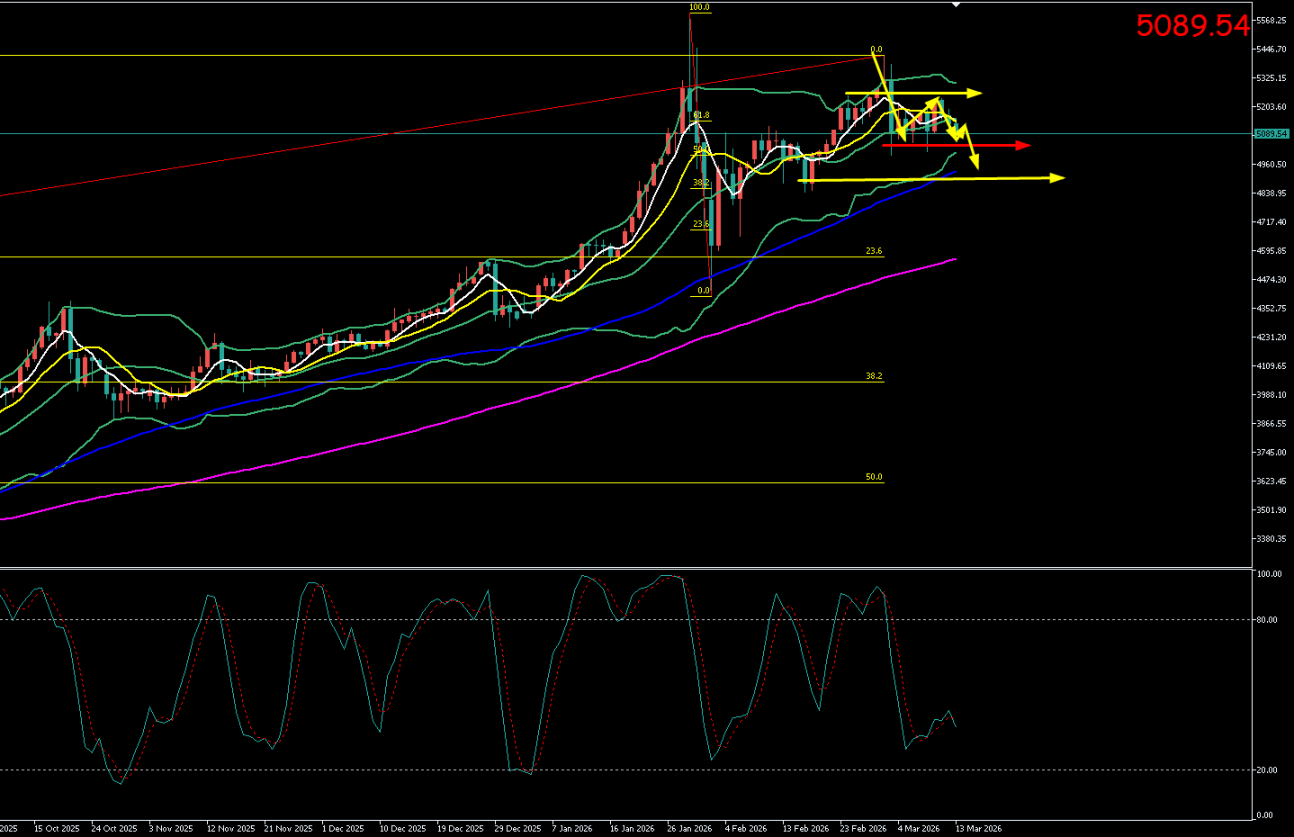Click the 50.0 retracement label on right
Screen dimensions: 1294x837
[x=874, y=477]
